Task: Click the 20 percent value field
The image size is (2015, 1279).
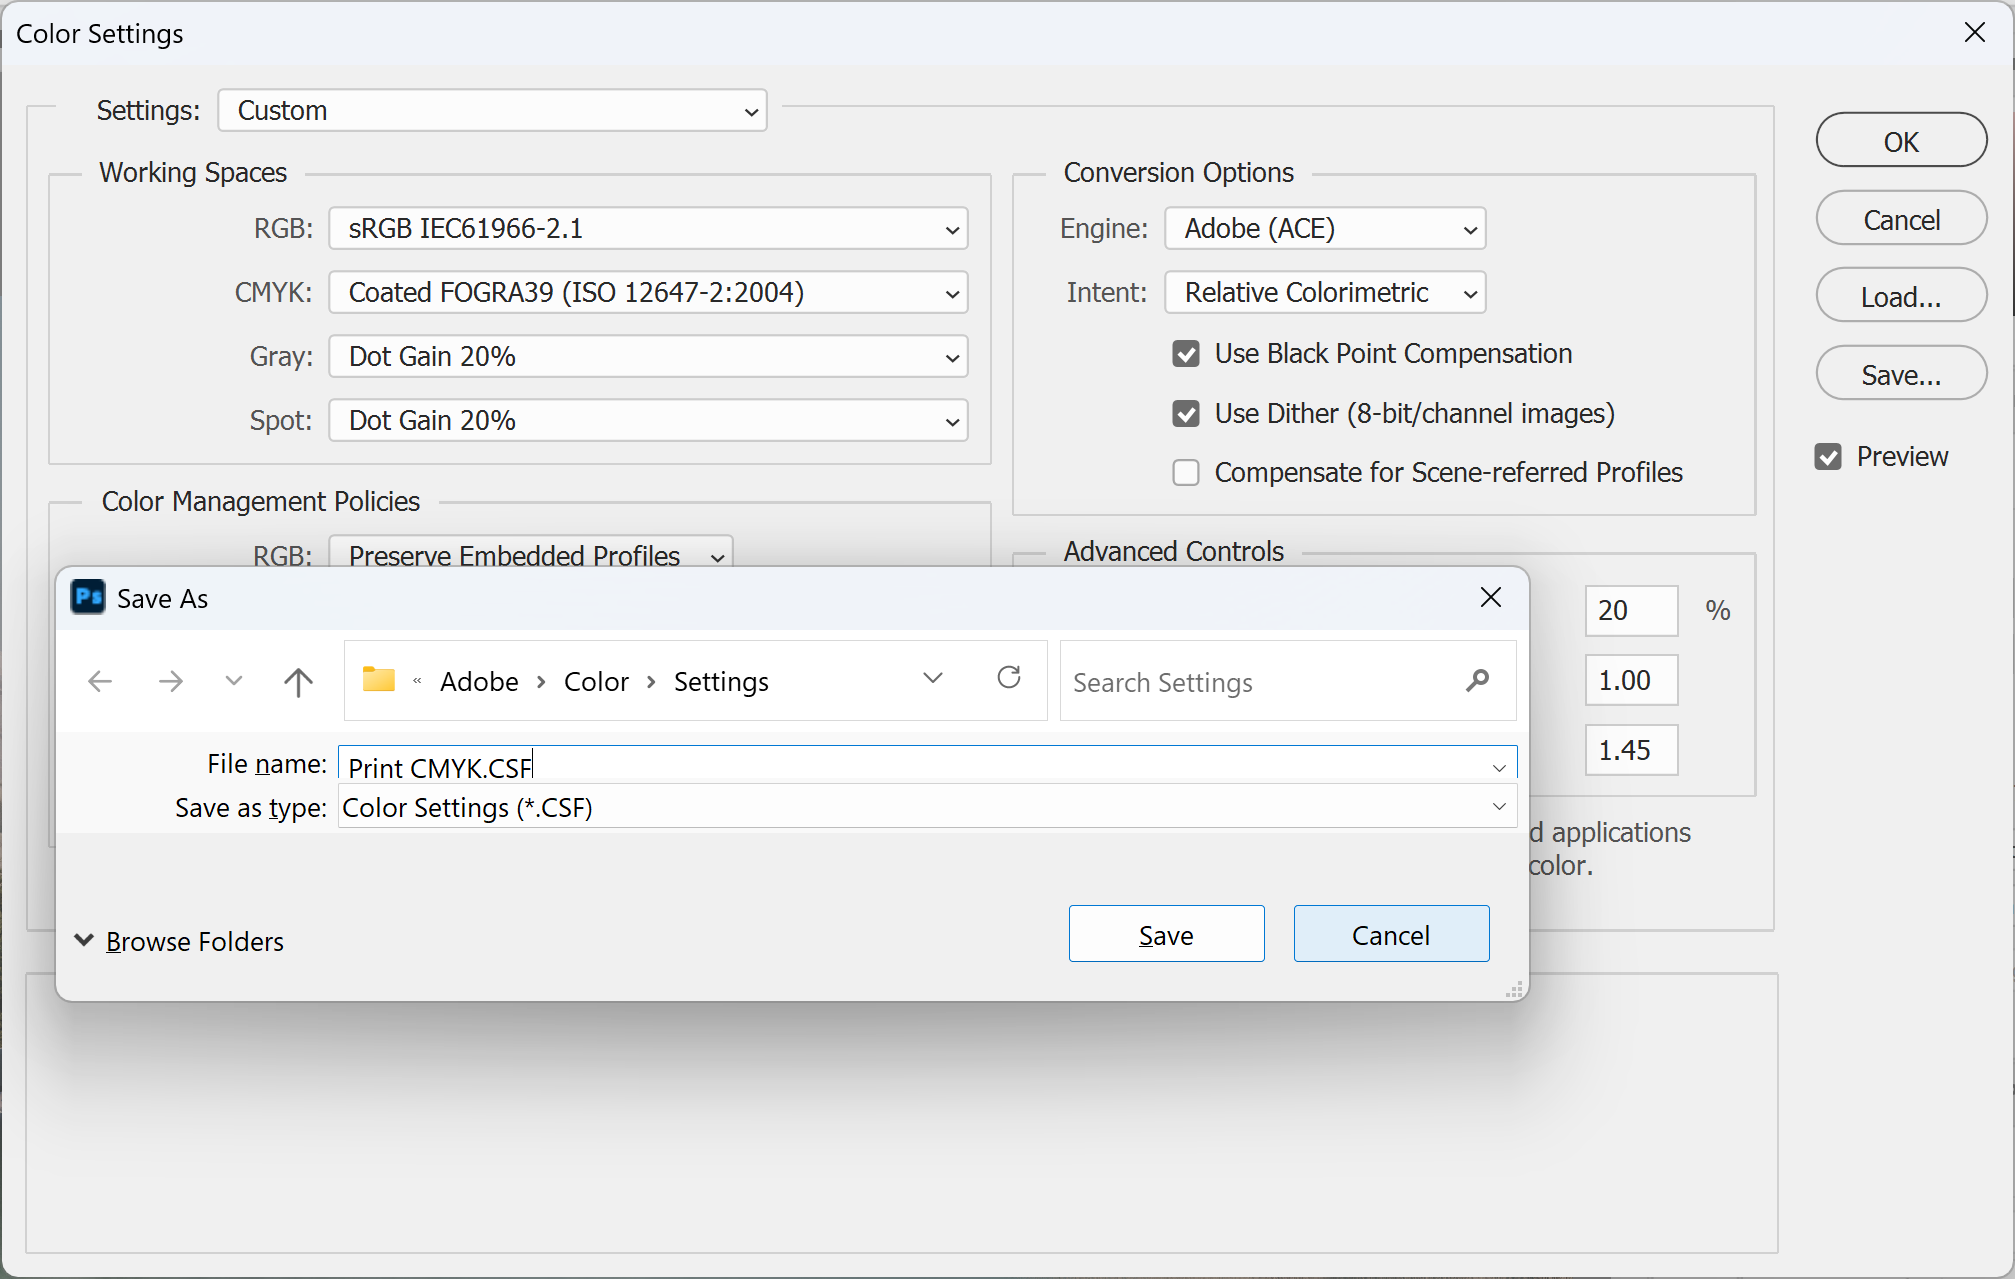Action: pyautogui.click(x=1631, y=611)
